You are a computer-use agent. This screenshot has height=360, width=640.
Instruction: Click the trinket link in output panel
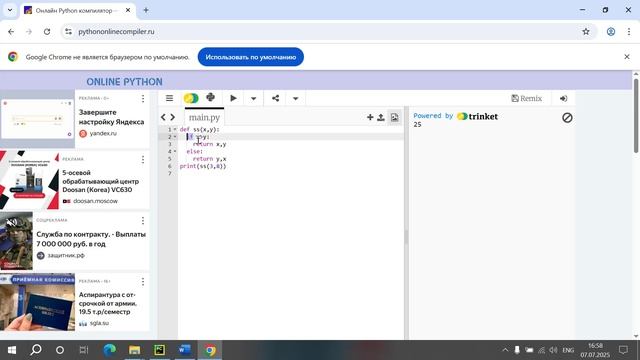478,116
